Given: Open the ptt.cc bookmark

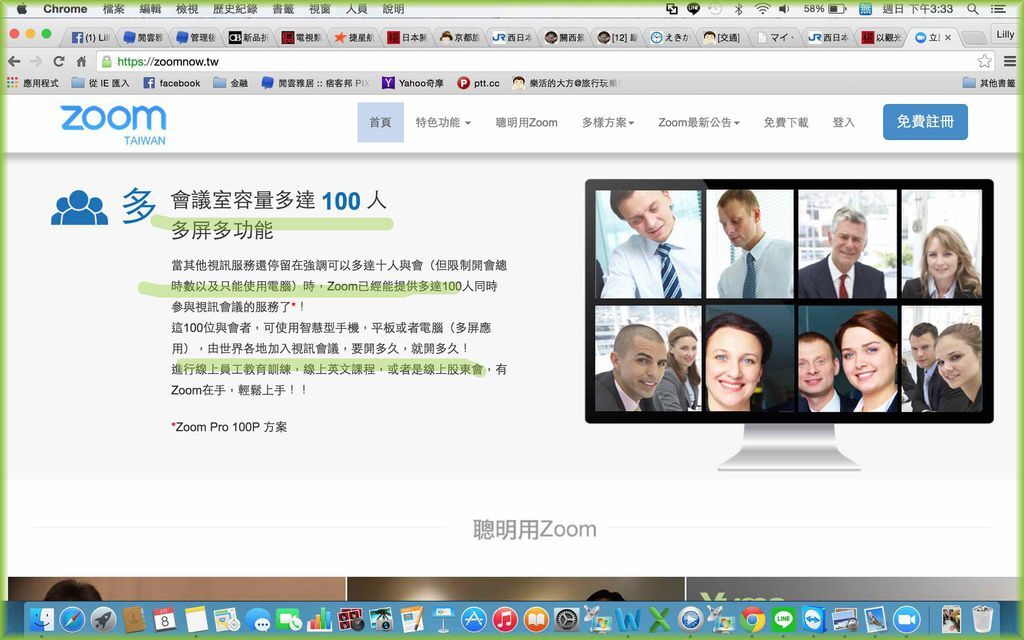Looking at the screenshot, I should pos(479,83).
